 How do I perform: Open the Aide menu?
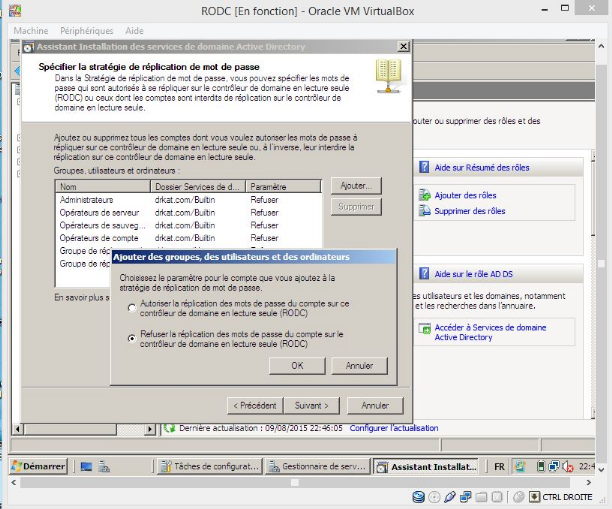click(x=134, y=31)
